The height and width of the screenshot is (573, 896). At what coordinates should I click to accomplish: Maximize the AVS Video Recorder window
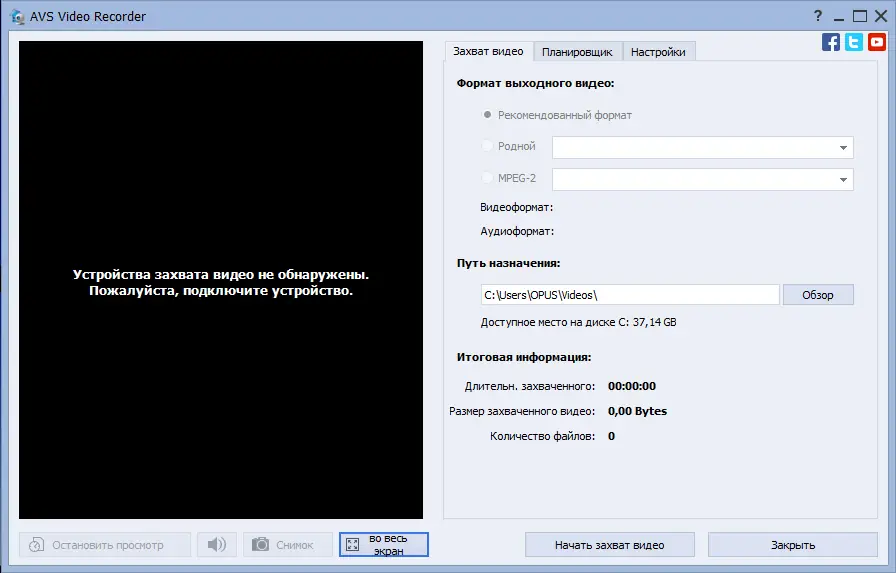click(x=859, y=16)
